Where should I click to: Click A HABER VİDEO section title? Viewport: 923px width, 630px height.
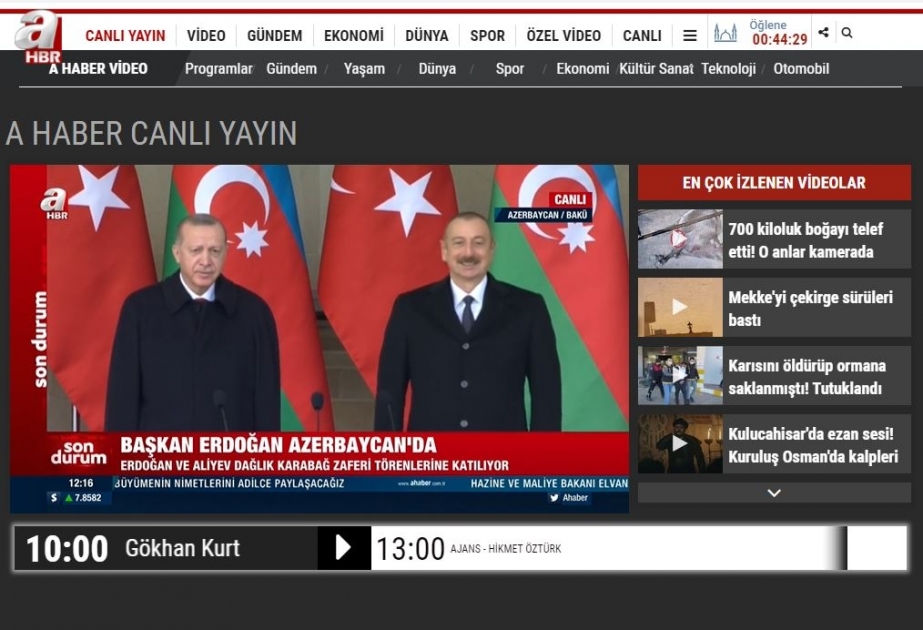point(98,69)
